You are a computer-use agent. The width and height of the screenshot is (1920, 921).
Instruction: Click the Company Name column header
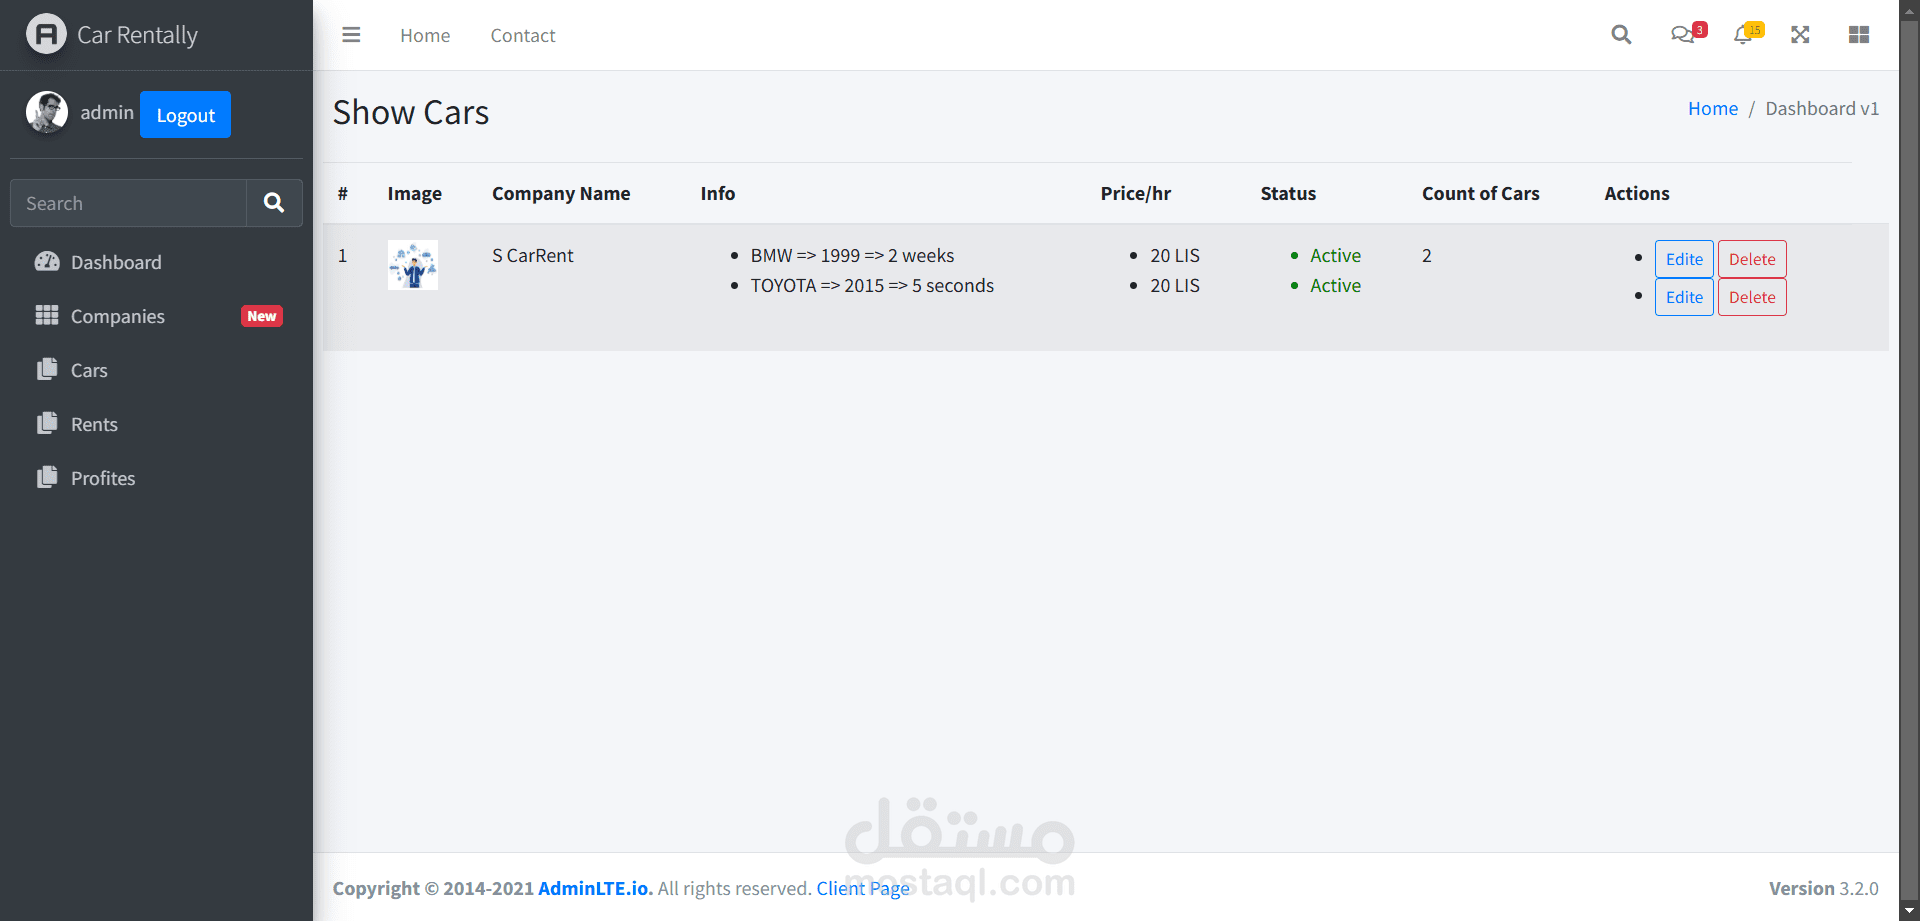point(561,193)
